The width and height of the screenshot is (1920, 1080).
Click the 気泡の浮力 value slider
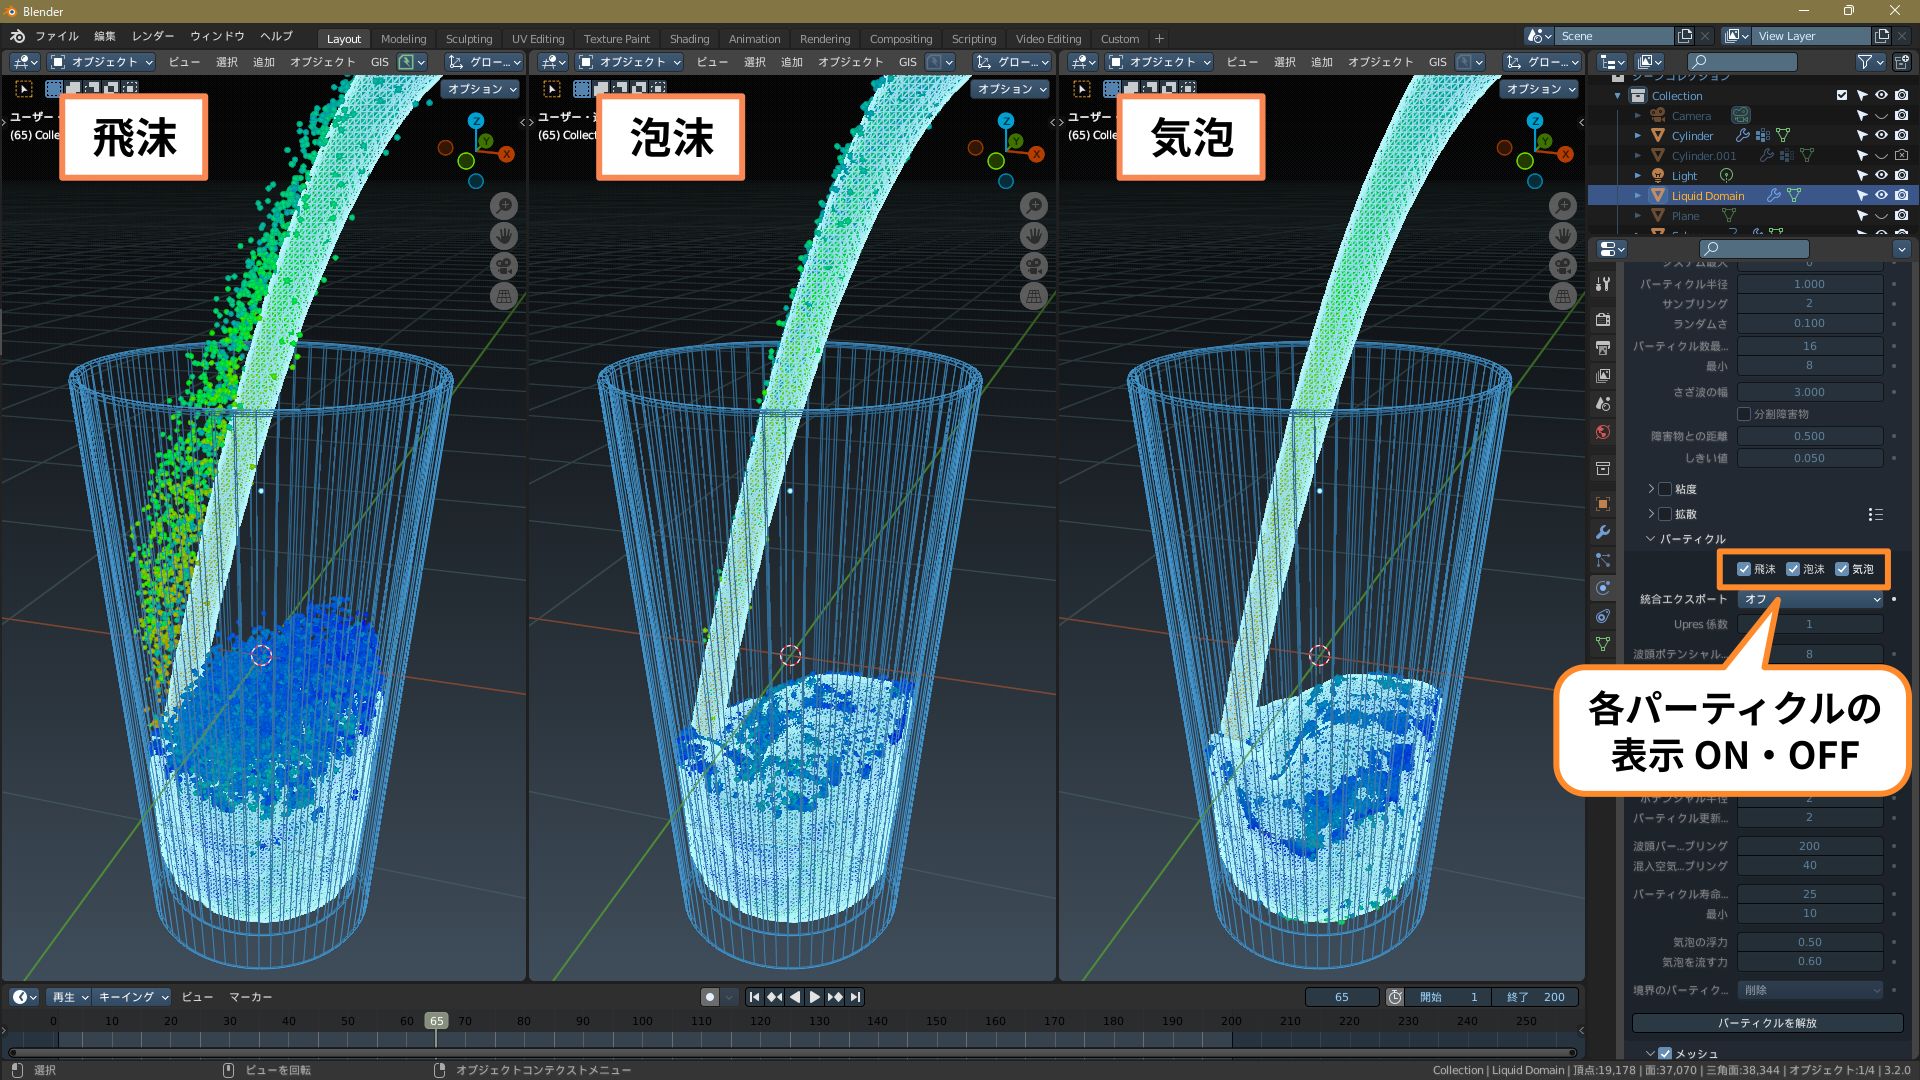1809,942
